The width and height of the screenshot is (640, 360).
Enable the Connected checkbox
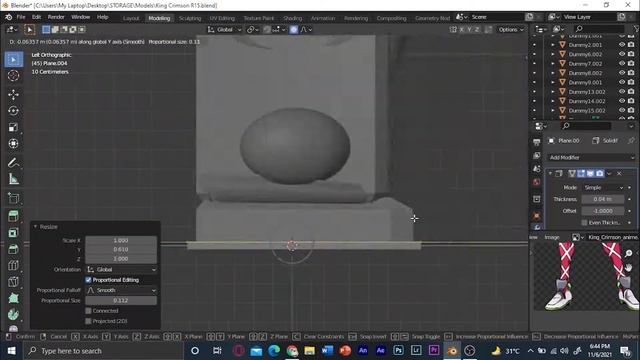88,311
